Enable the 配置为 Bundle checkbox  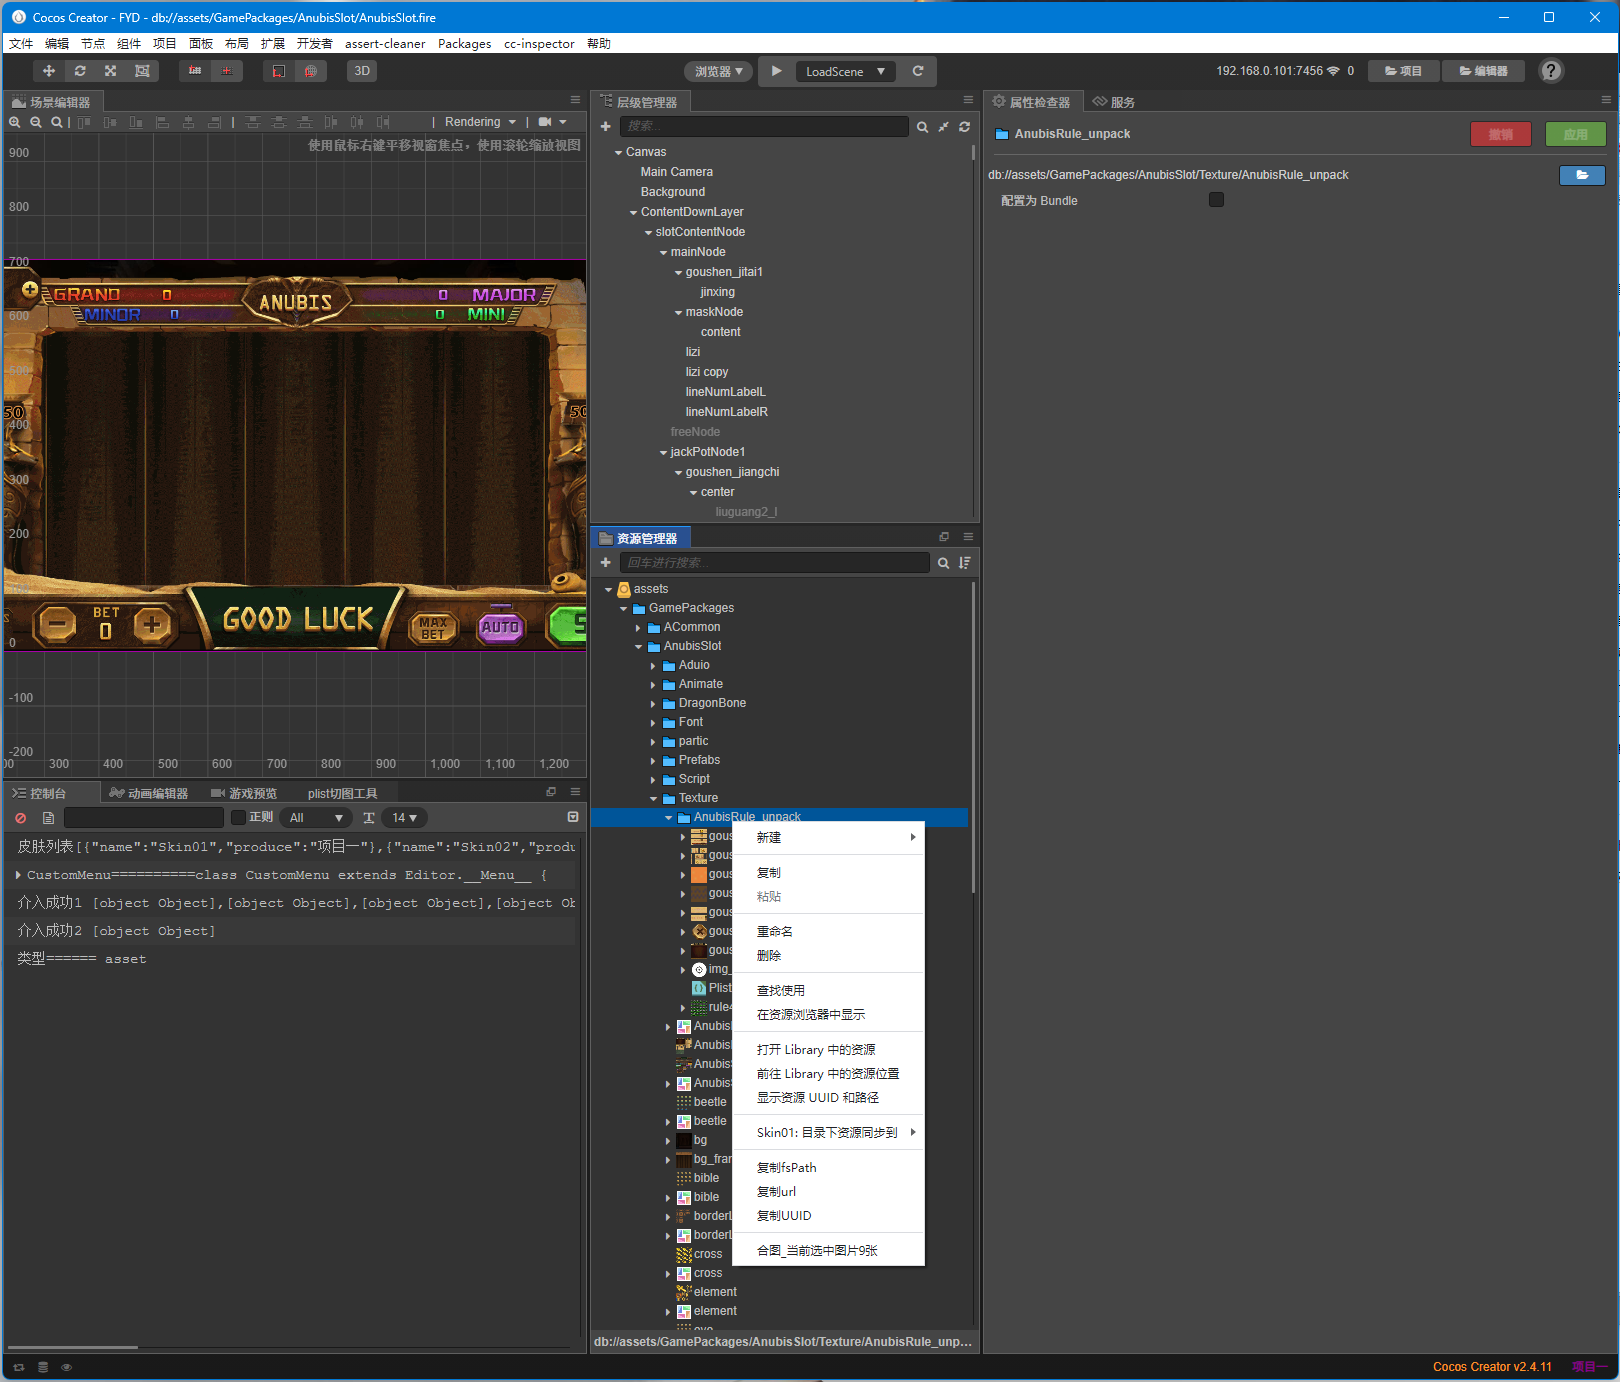pos(1216,200)
